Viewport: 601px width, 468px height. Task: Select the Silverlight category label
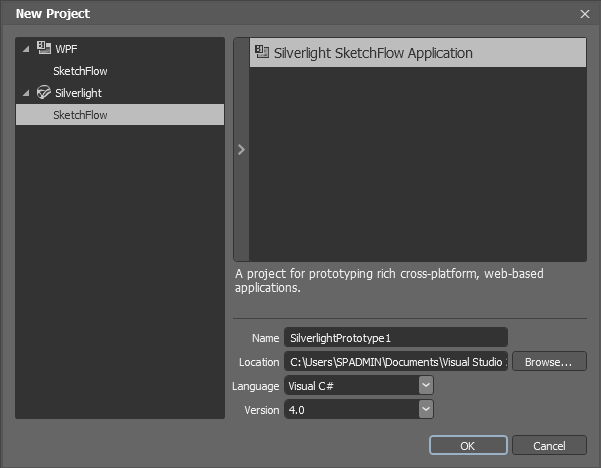[79, 93]
